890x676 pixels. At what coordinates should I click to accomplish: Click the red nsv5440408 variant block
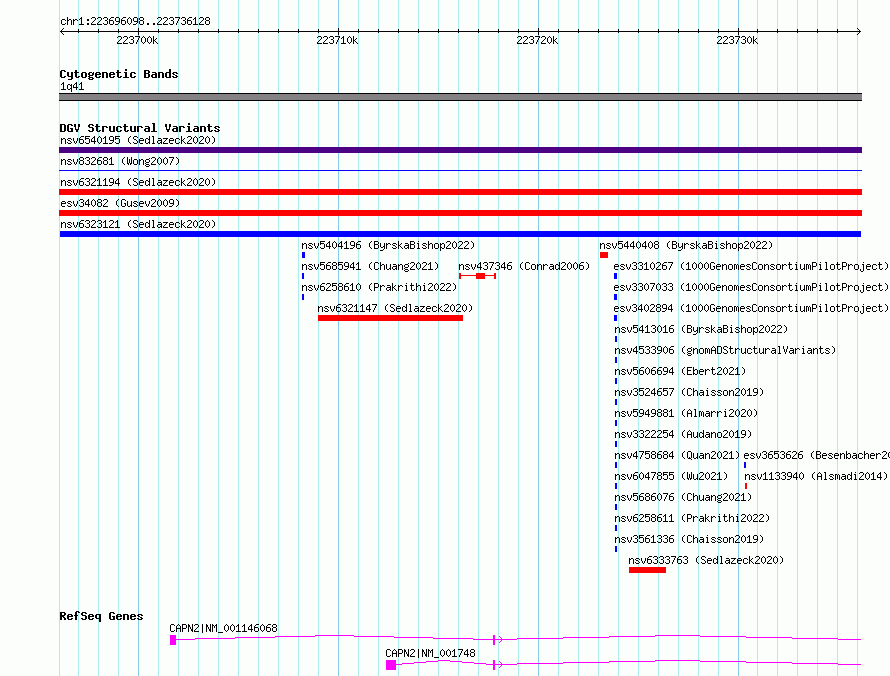(604, 255)
